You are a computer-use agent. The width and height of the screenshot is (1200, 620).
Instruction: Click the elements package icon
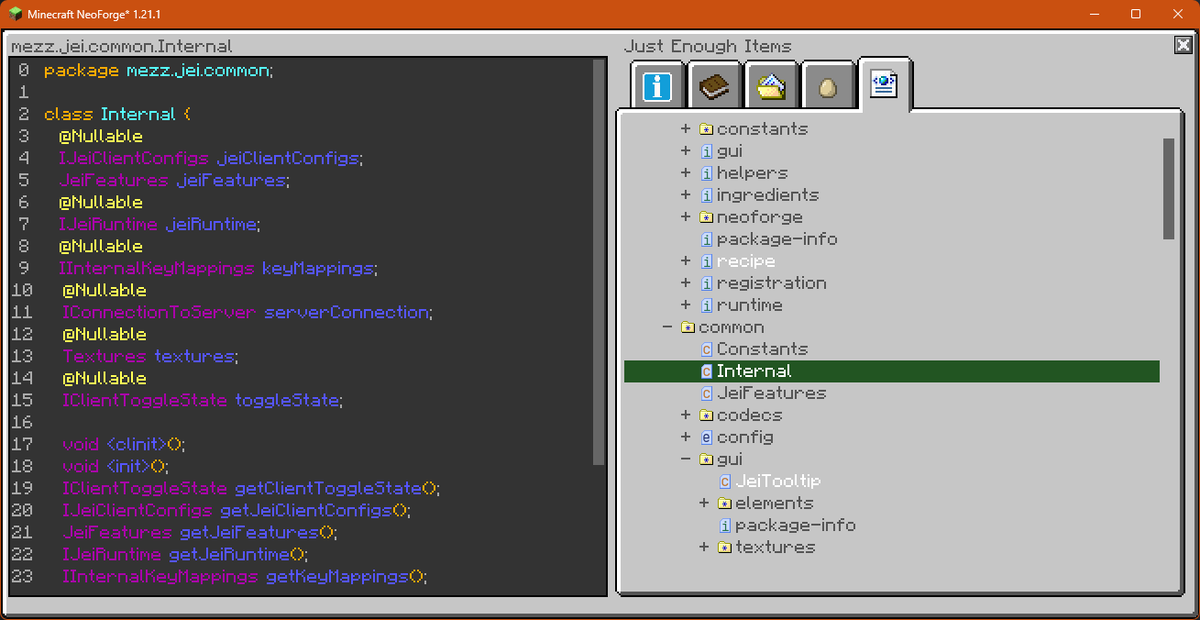pos(724,503)
